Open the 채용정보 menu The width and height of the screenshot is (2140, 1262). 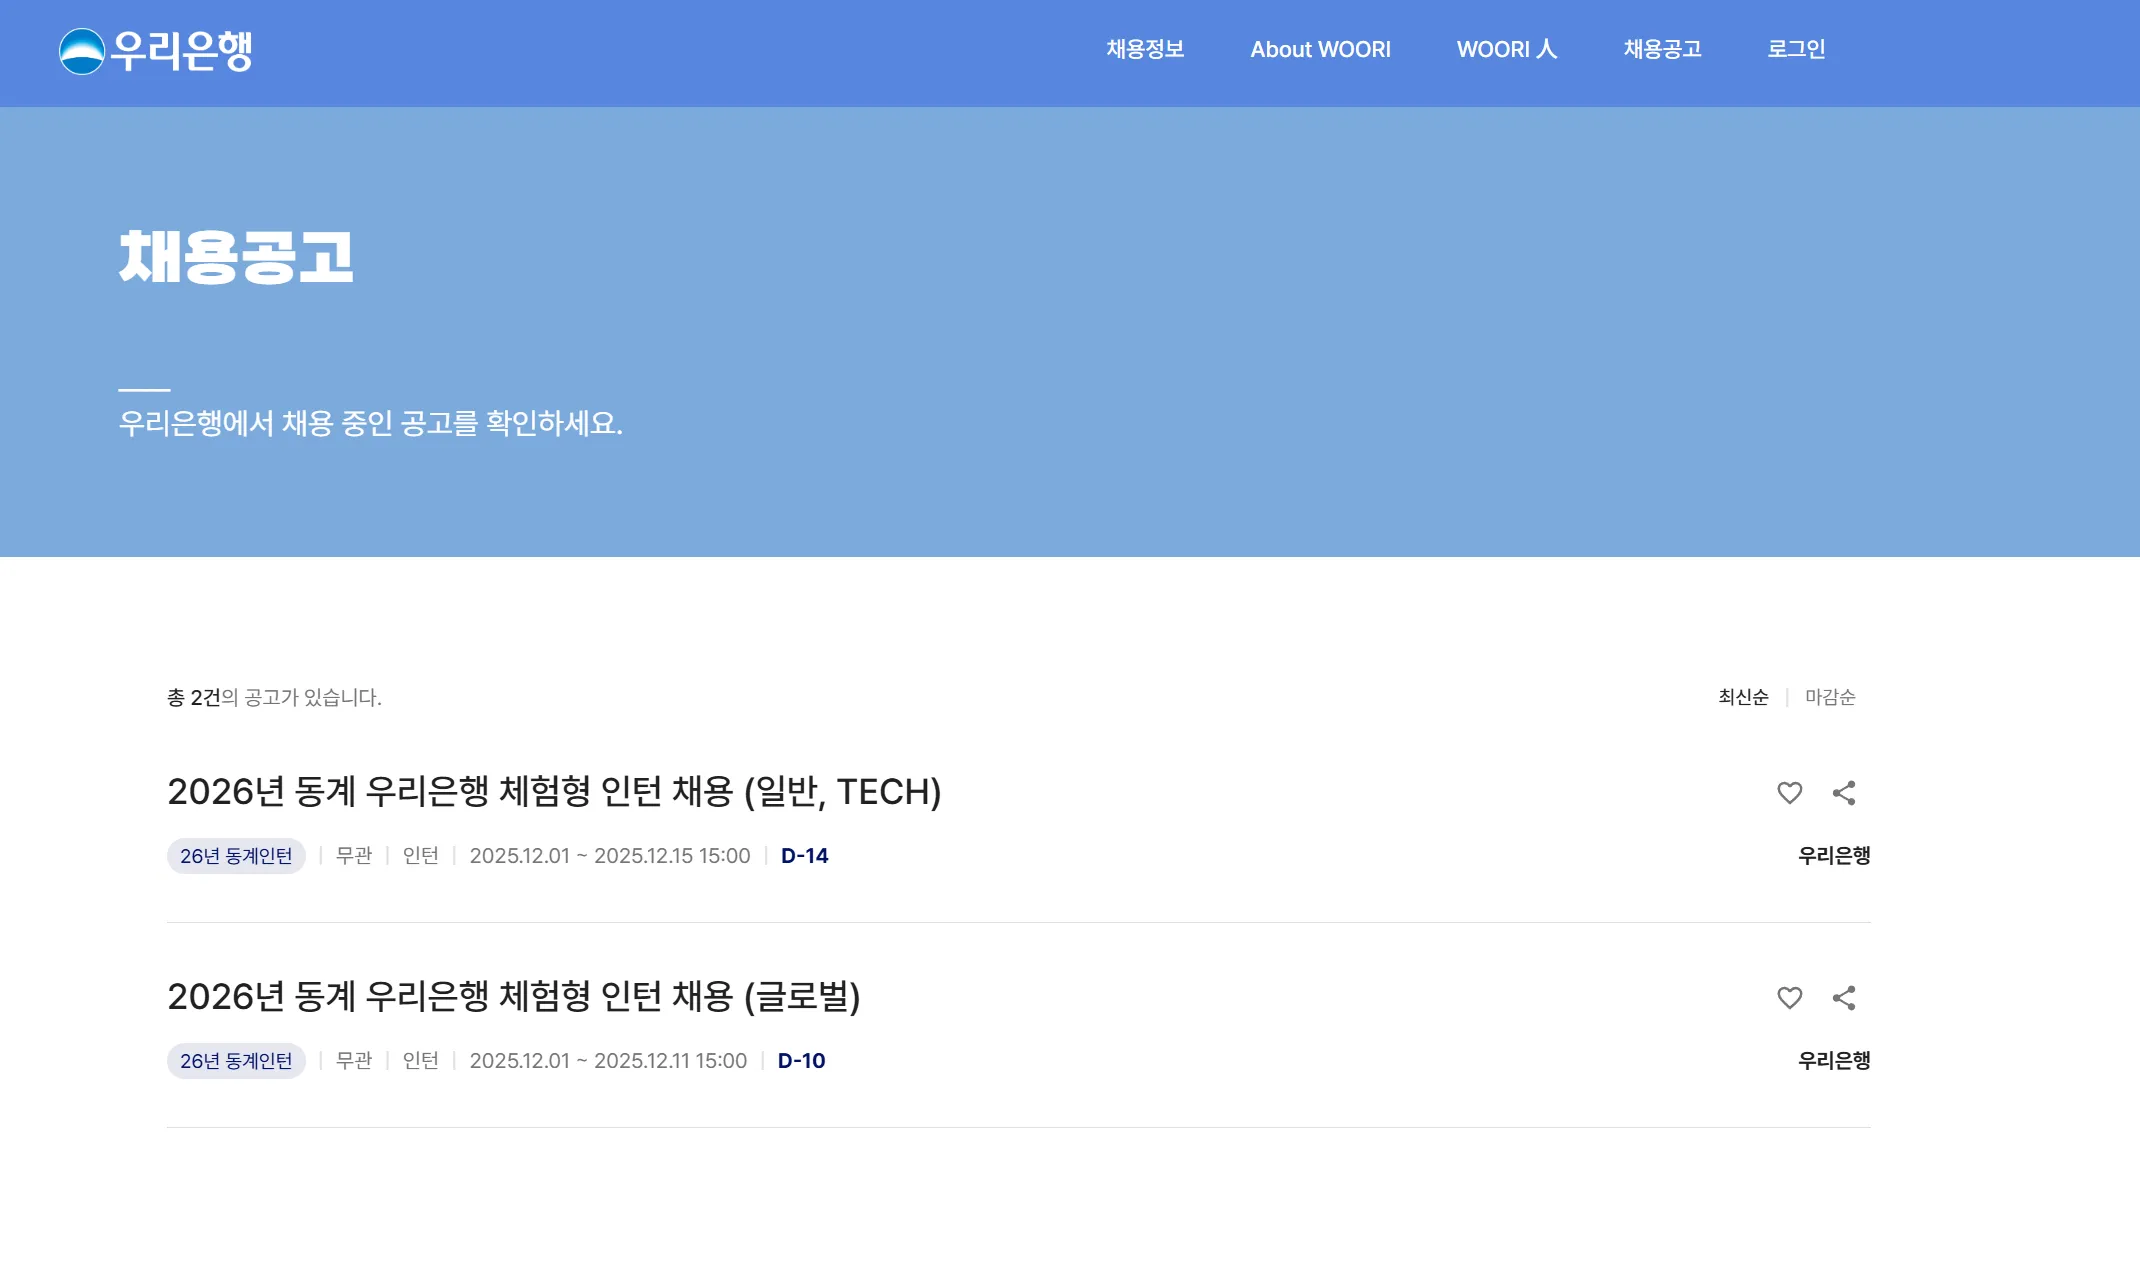[1145, 49]
